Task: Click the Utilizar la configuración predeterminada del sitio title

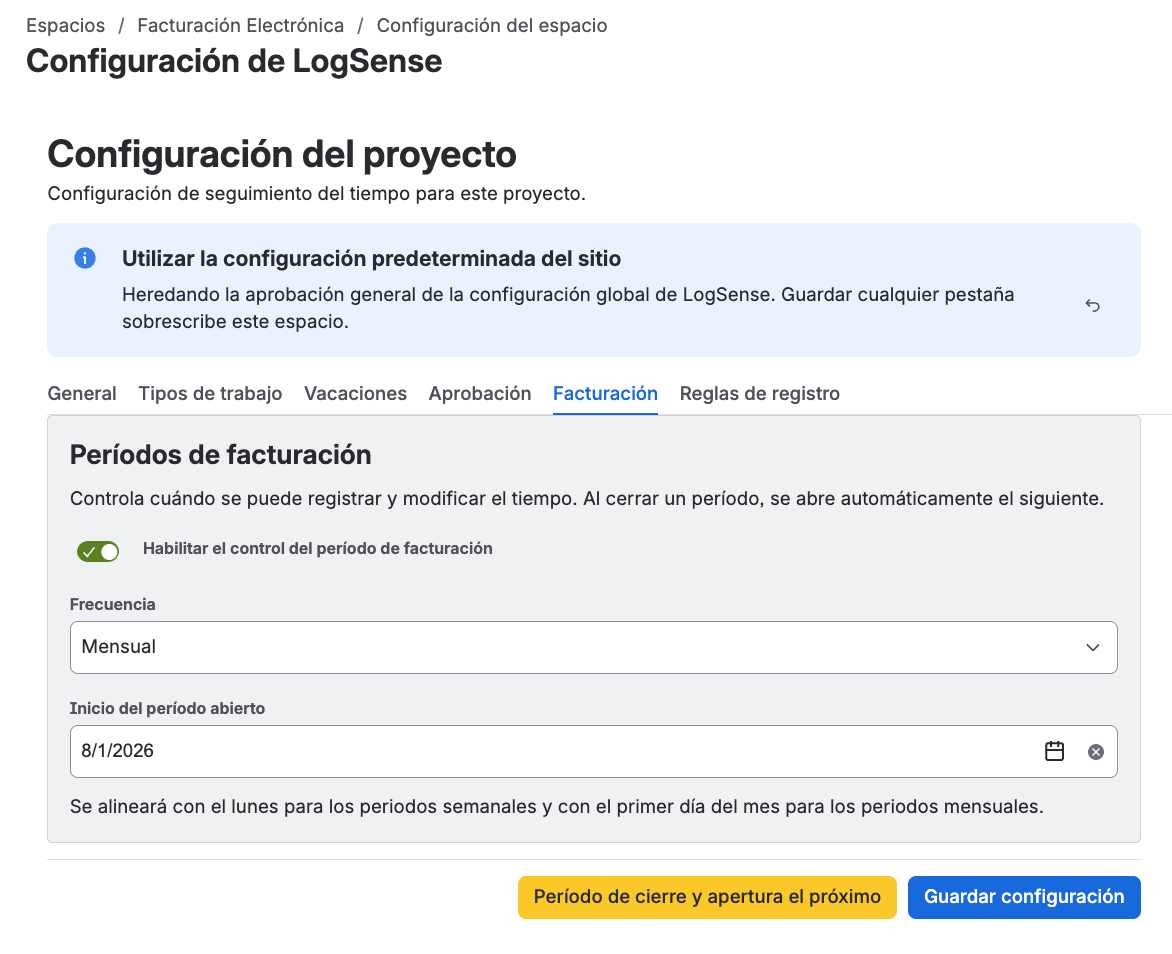Action: [x=371, y=259]
